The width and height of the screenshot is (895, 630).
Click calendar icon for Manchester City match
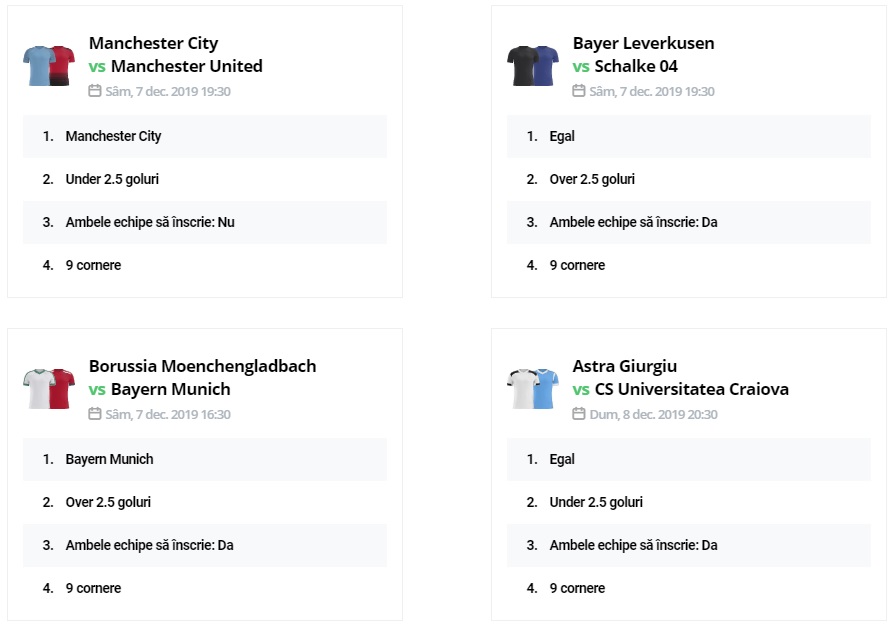point(95,91)
